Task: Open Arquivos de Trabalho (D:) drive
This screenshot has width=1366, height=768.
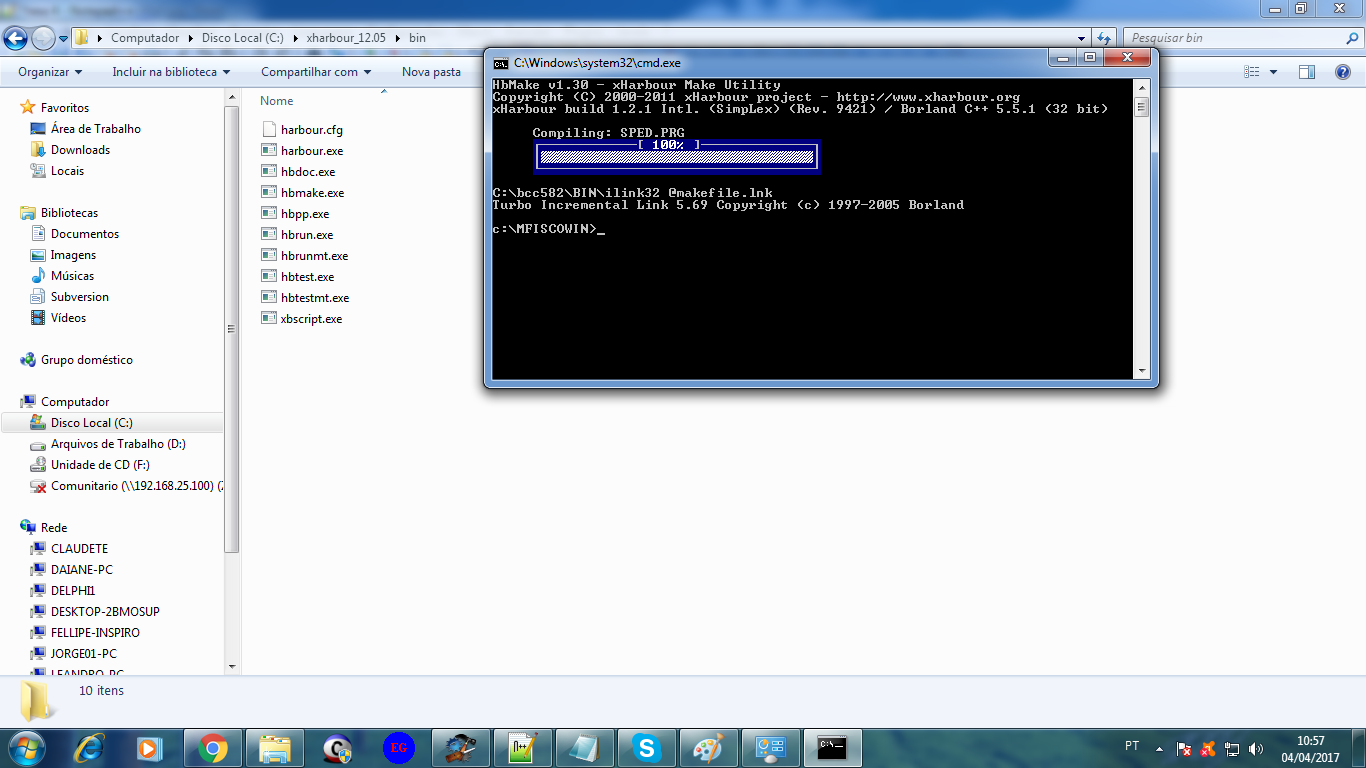Action: tap(118, 444)
